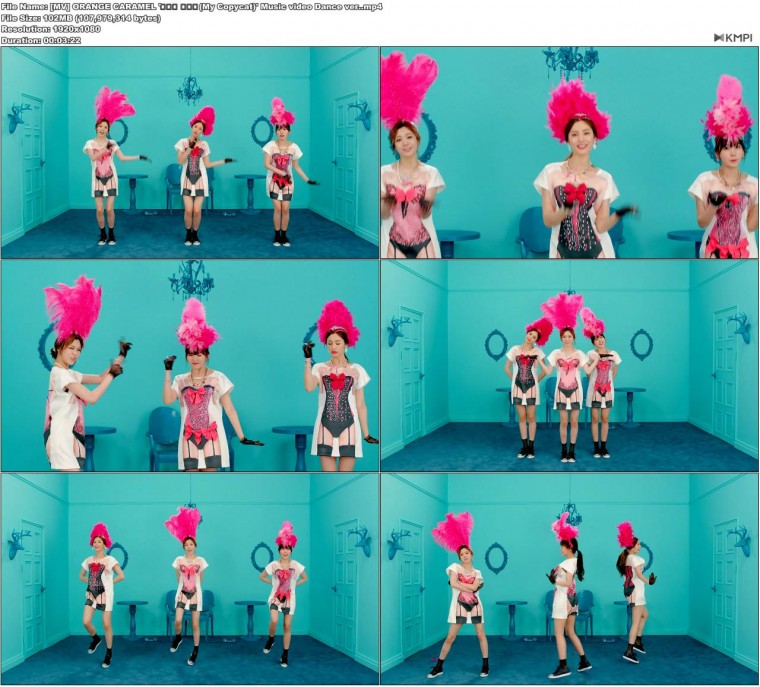The height and width of the screenshot is (687, 760).
Task: Open the bottom-left dancing thumbnail
Action: [x=190, y=579]
